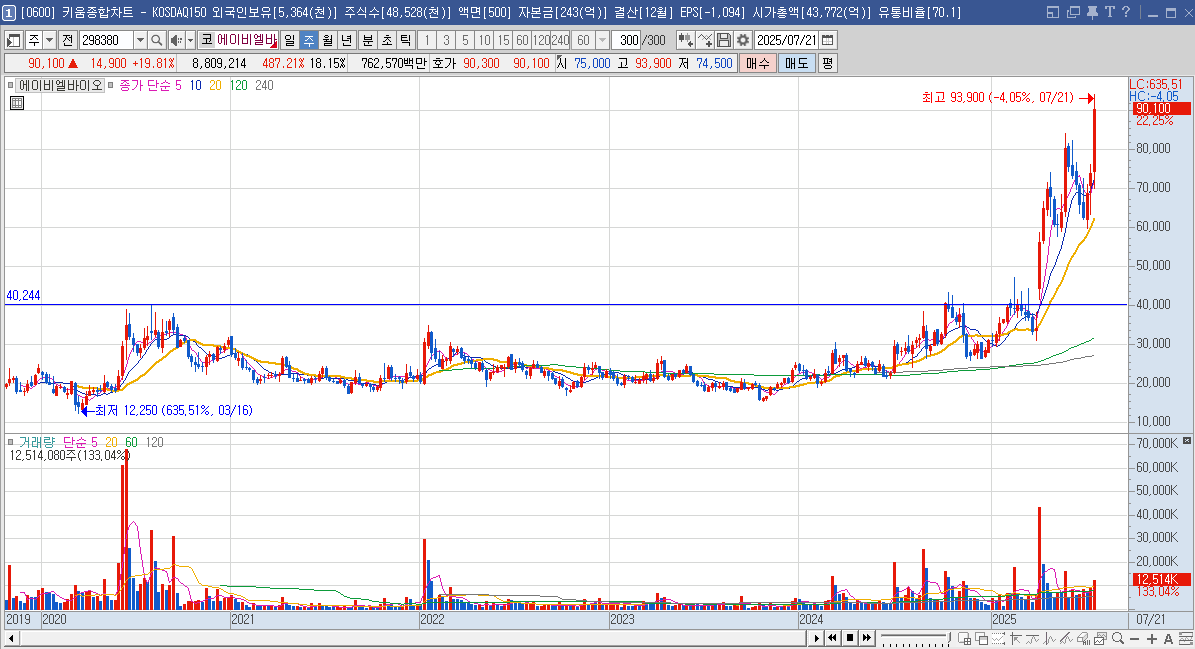The height and width of the screenshot is (649, 1195).
Task: Click the zoom magnifier icon in bottom toolbar
Action: 1117,638
